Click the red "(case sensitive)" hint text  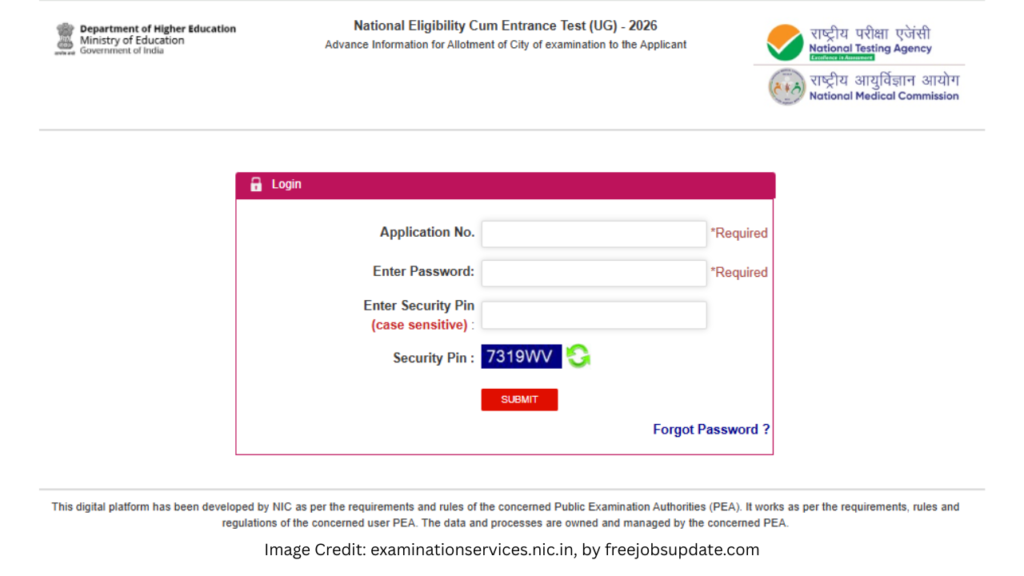419,325
